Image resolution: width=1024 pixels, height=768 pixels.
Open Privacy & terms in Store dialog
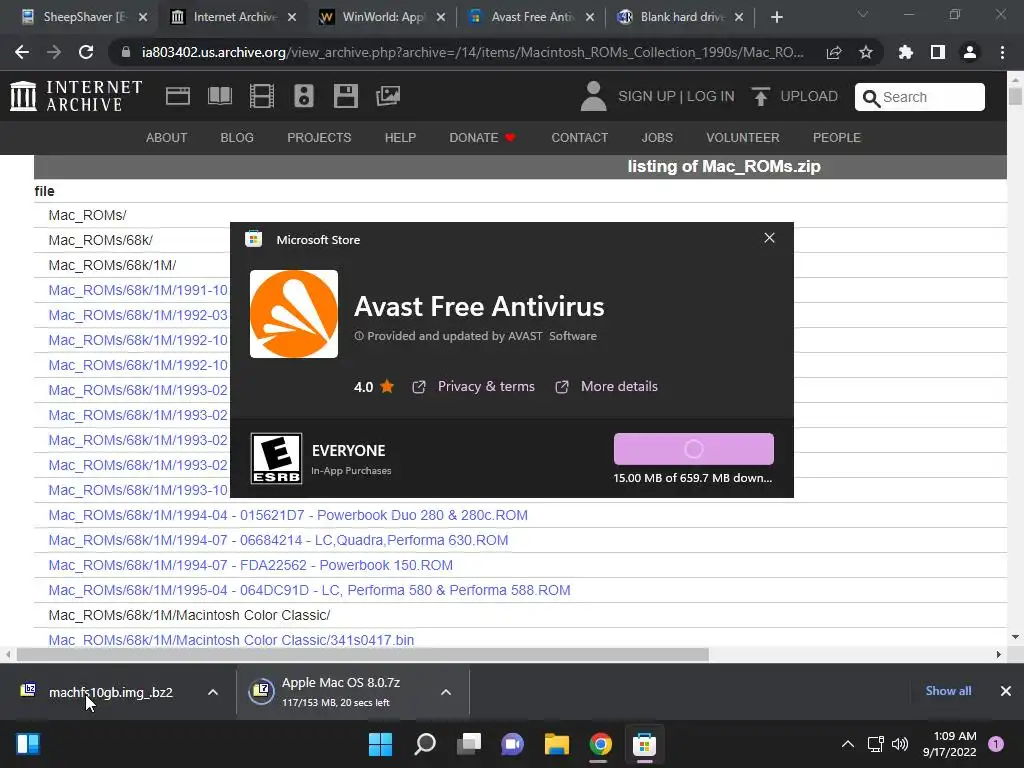486,387
